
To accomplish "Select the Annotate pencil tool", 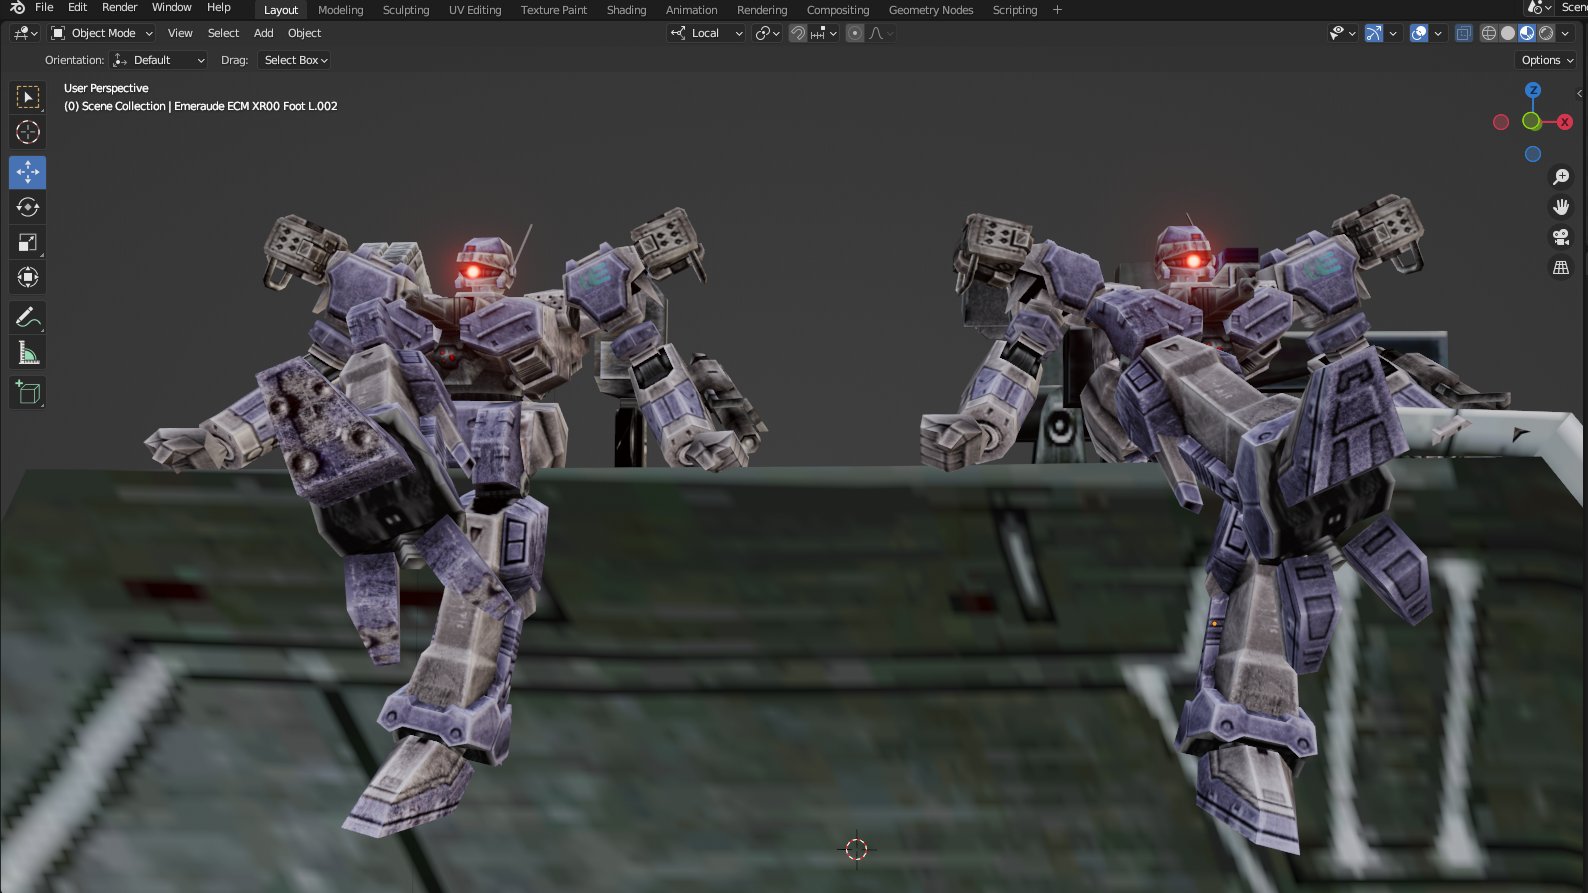I will (x=28, y=318).
